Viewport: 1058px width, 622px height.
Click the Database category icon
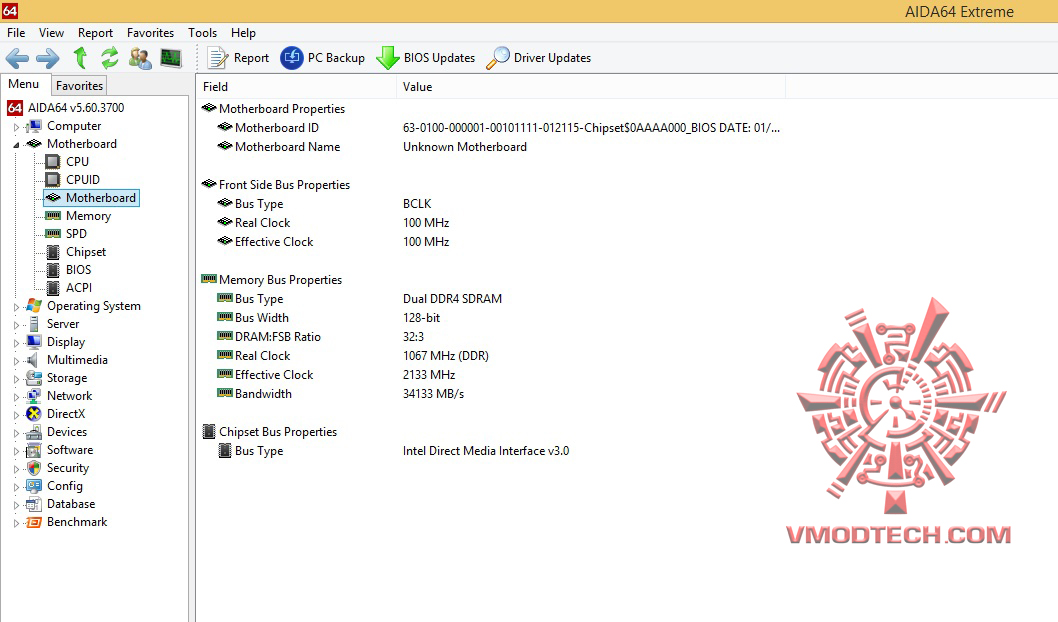coord(34,504)
